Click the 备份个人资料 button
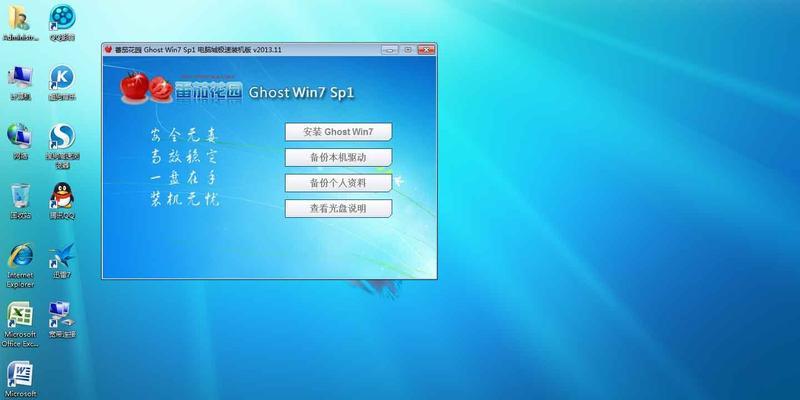Screen dimensions: 800x400 point(338,183)
